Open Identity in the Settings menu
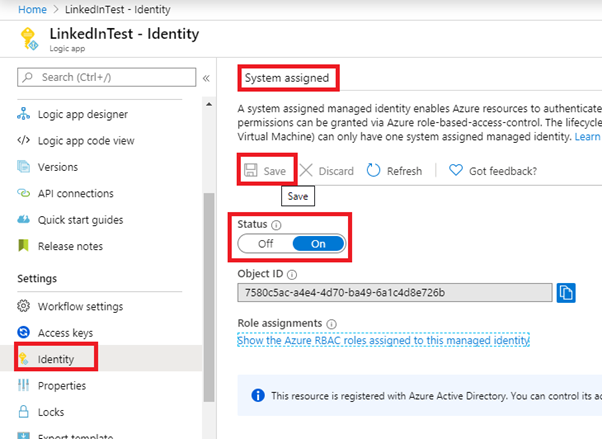The image size is (602, 439). click(x=55, y=358)
